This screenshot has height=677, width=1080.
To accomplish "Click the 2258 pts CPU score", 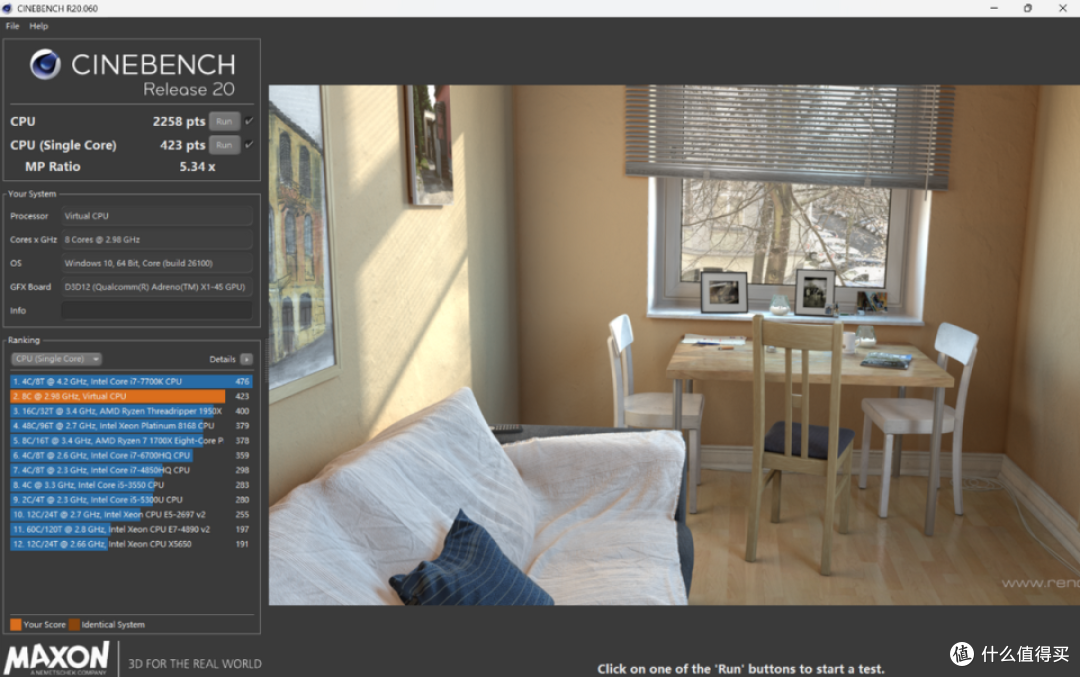I will point(178,121).
